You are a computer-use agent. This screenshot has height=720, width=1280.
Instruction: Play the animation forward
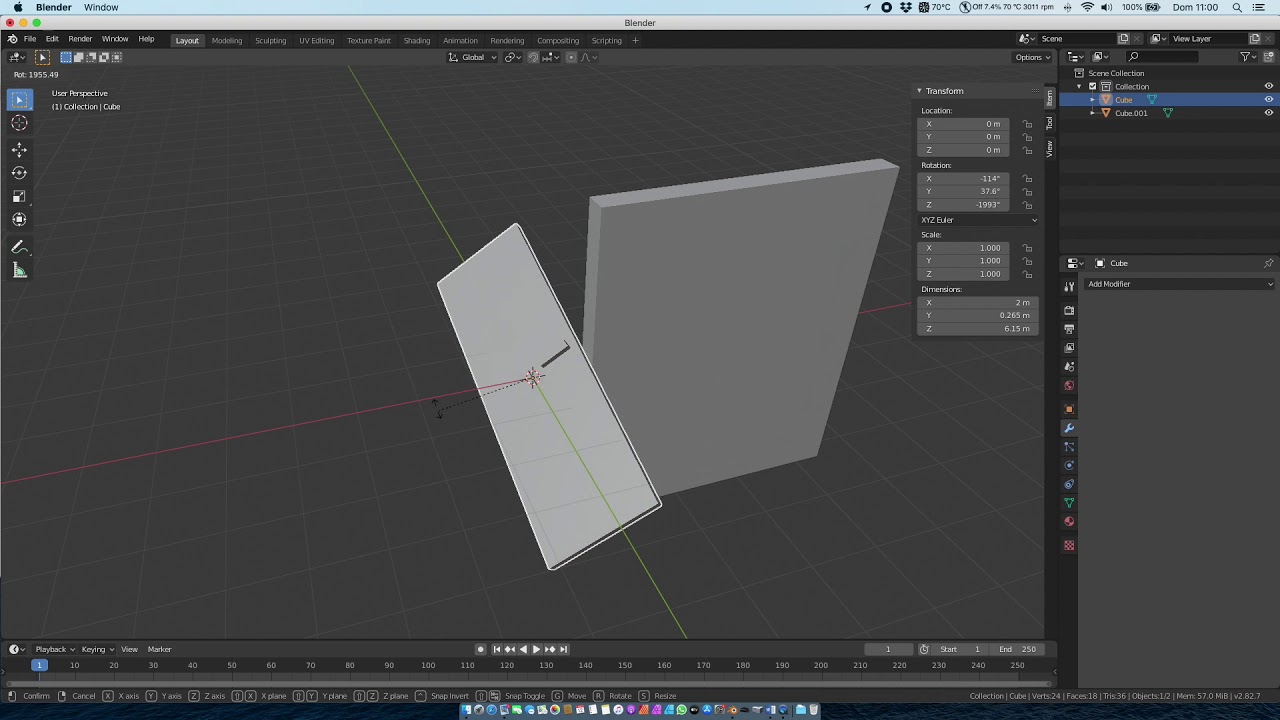pyautogui.click(x=536, y=649)
